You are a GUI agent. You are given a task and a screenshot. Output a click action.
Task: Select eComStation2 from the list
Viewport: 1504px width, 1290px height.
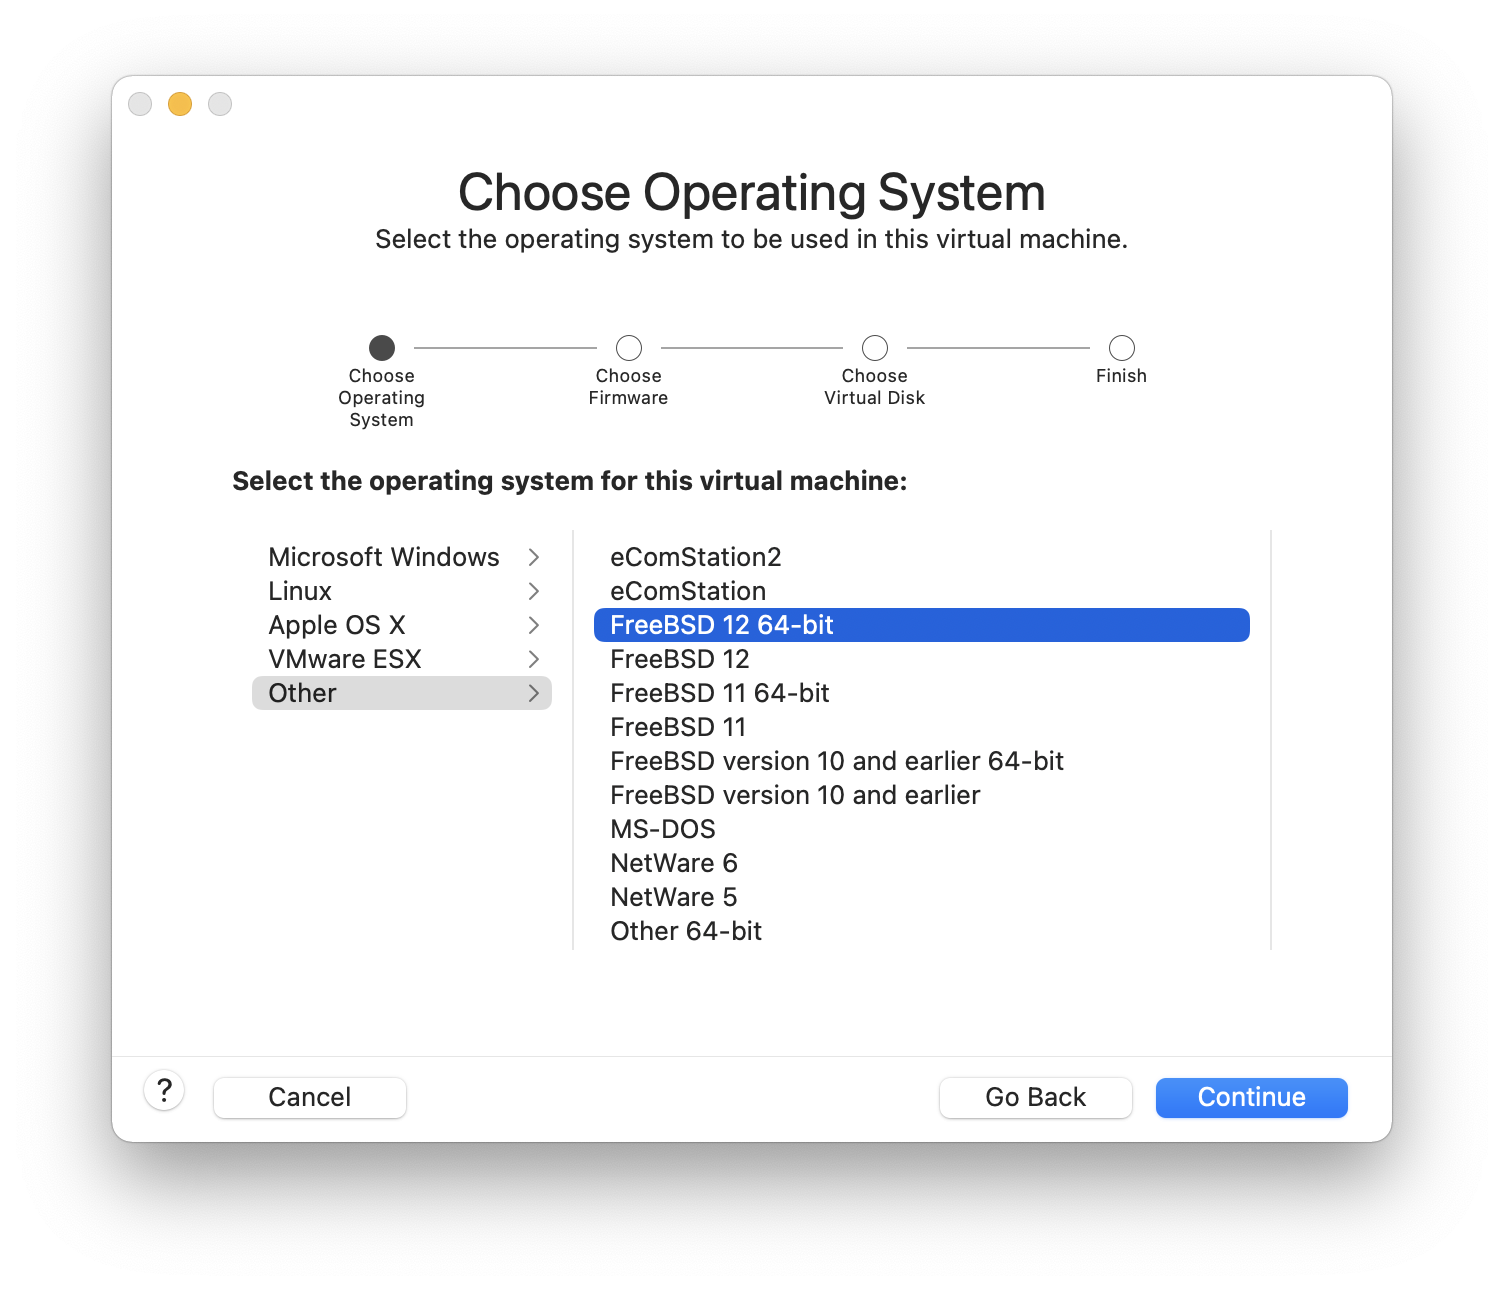[x=696, y=557]
